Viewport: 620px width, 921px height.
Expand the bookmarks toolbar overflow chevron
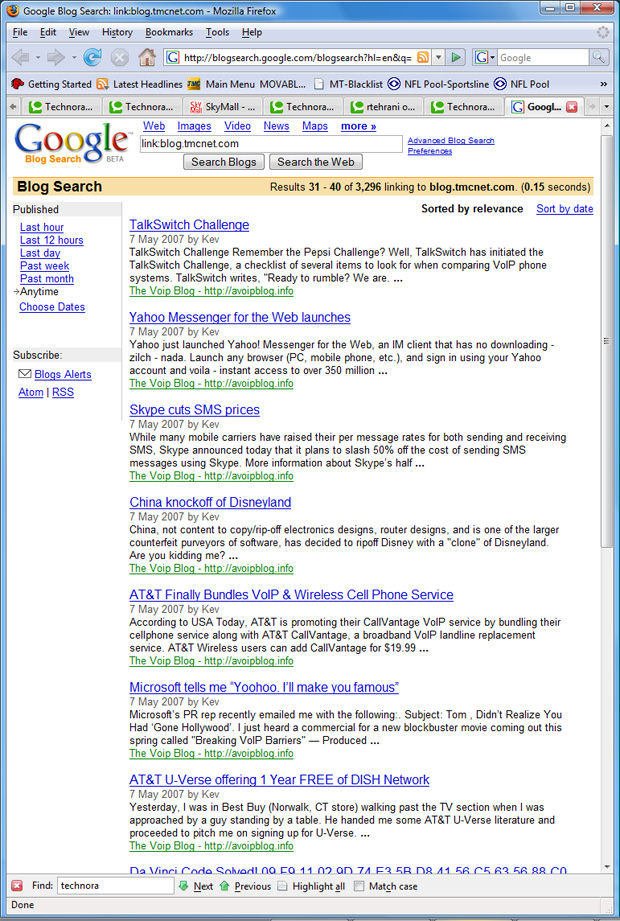(603, 84)
